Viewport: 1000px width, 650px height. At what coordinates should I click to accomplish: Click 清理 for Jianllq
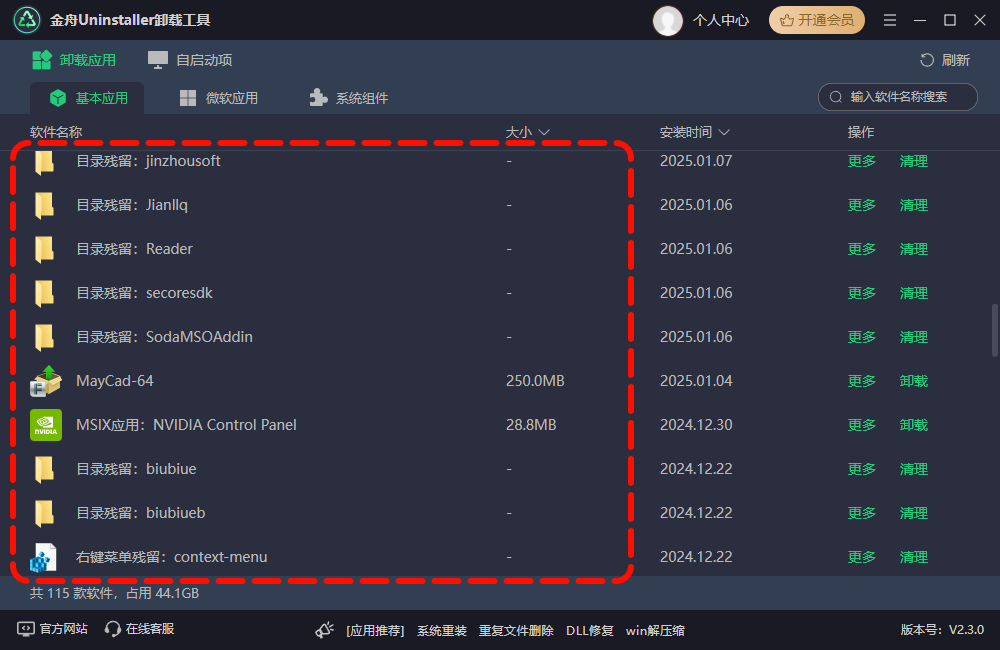click(914, 205)
